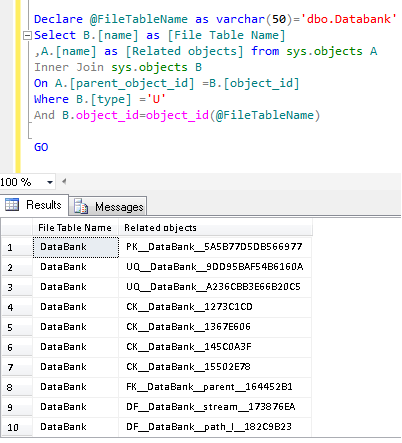The image size is (402, 443).
Task: Click the Messages tab page icon
Action: coord(81,206)
